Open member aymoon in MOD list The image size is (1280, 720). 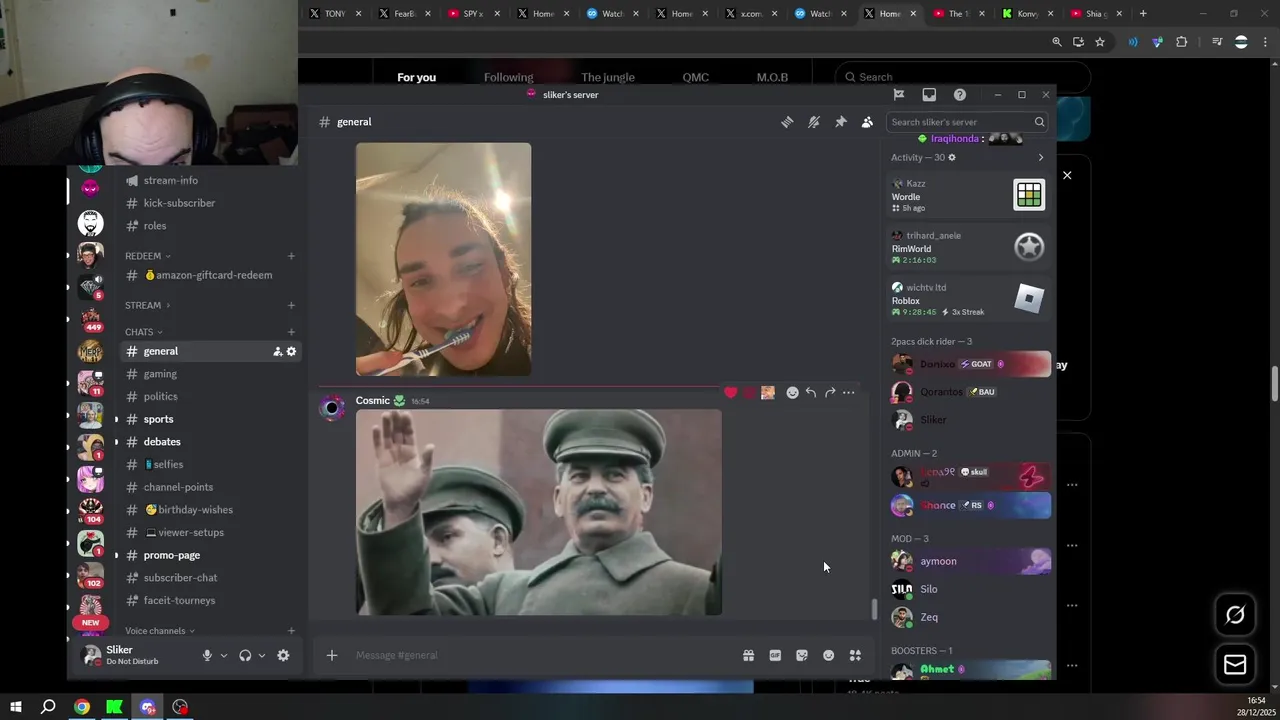coord(970,561)
